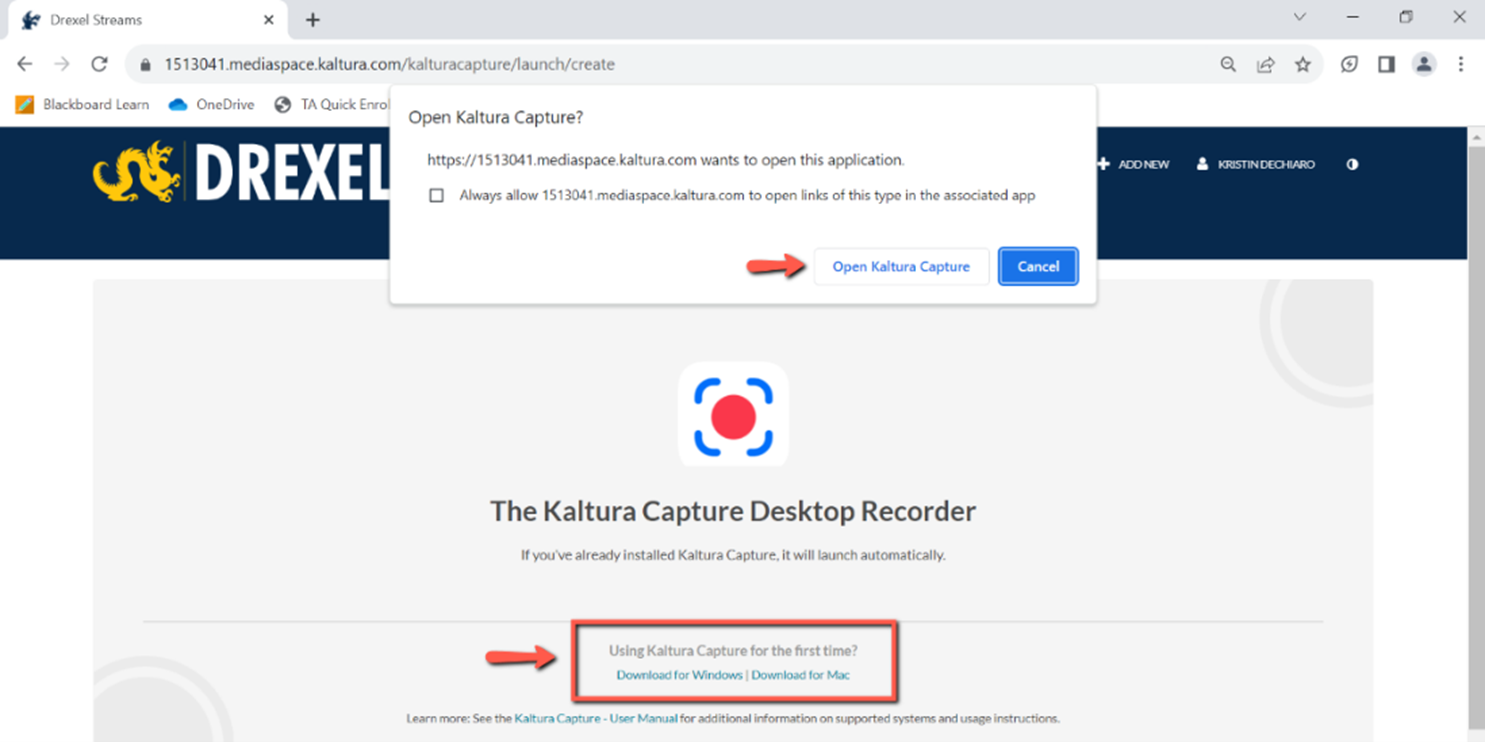This screenshot has width=1485, height=742.
Task: Click 'Open Kaltura Capture?' dialog title
Action: pos(496,118)
